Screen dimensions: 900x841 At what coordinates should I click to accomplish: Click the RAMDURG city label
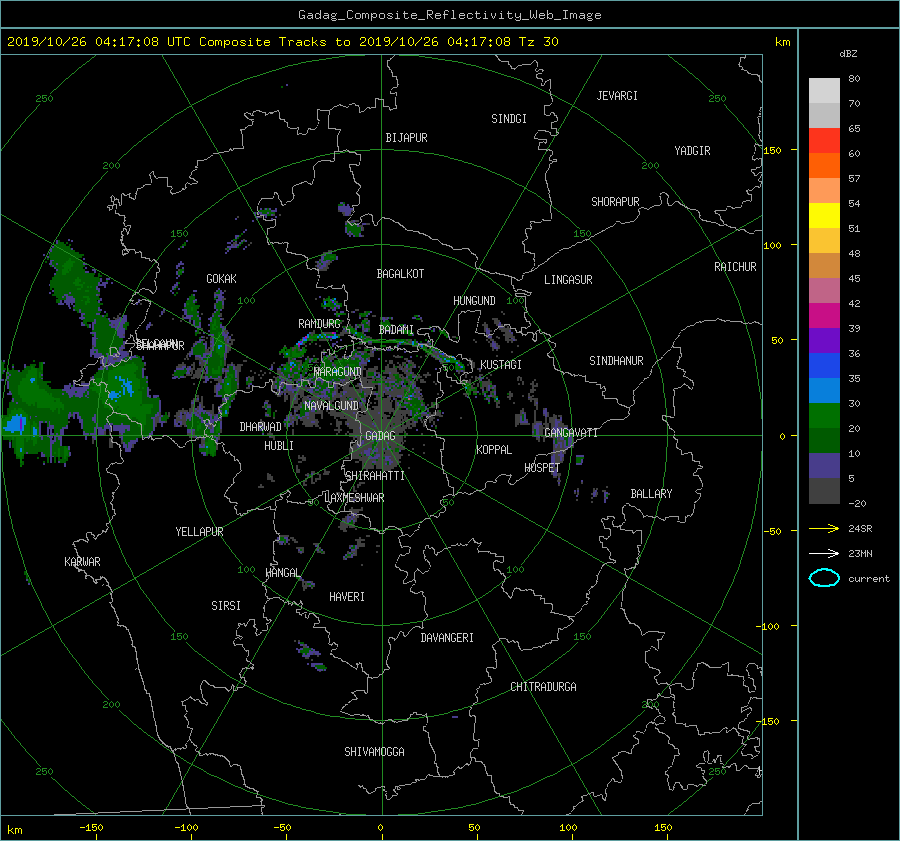319,324
